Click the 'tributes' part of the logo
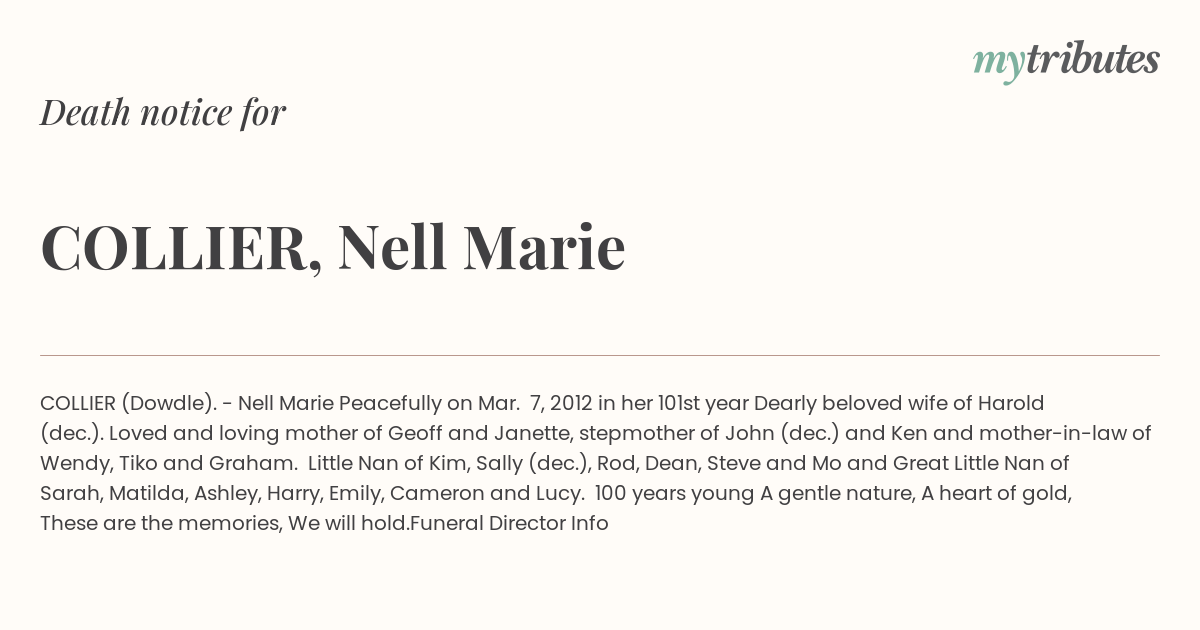 [1092, 59]
